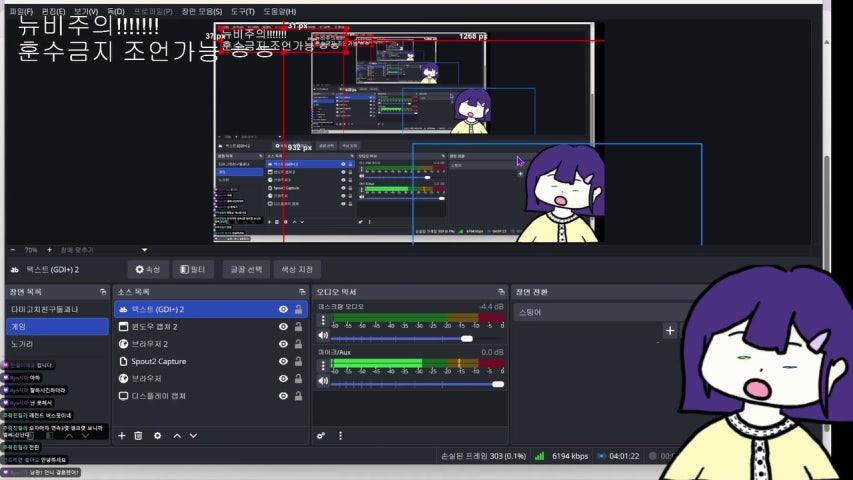This screenshot has height=480, width=853.
Task: Toggle lock on Spout2 Capture source
Action: click(x=299, y=361)
